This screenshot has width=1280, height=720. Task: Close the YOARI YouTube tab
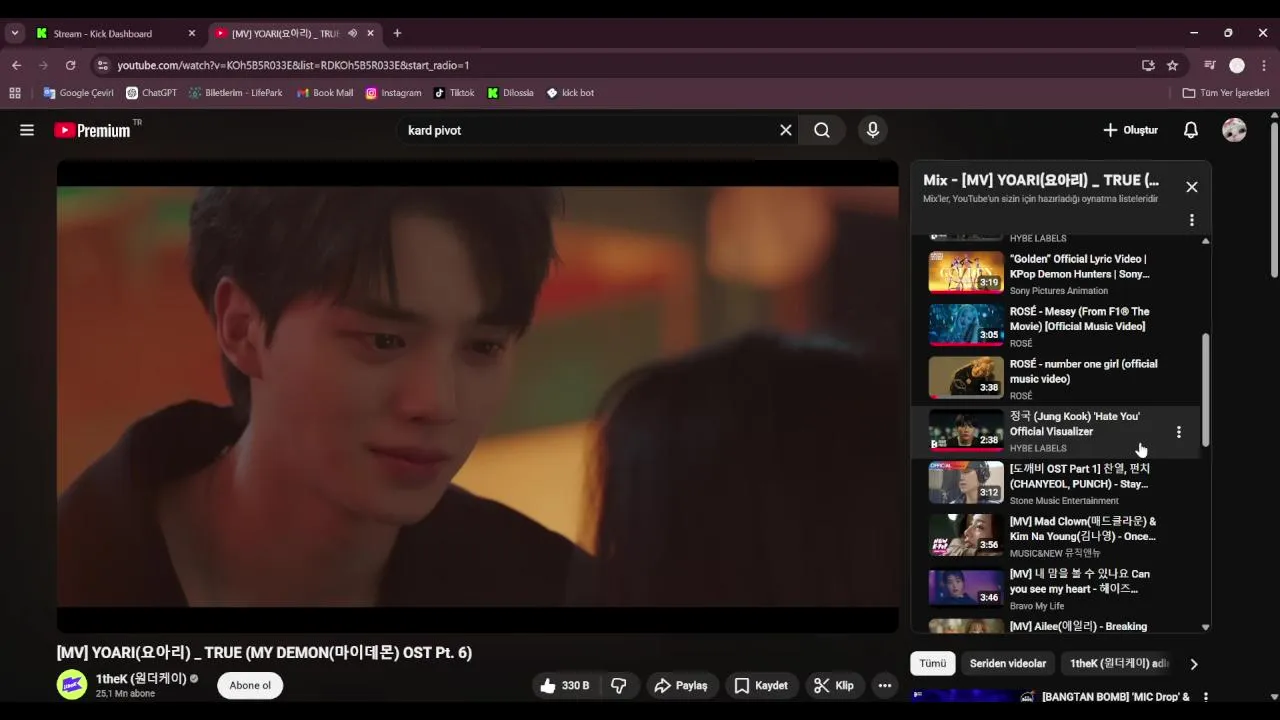(x=371, y=33)
